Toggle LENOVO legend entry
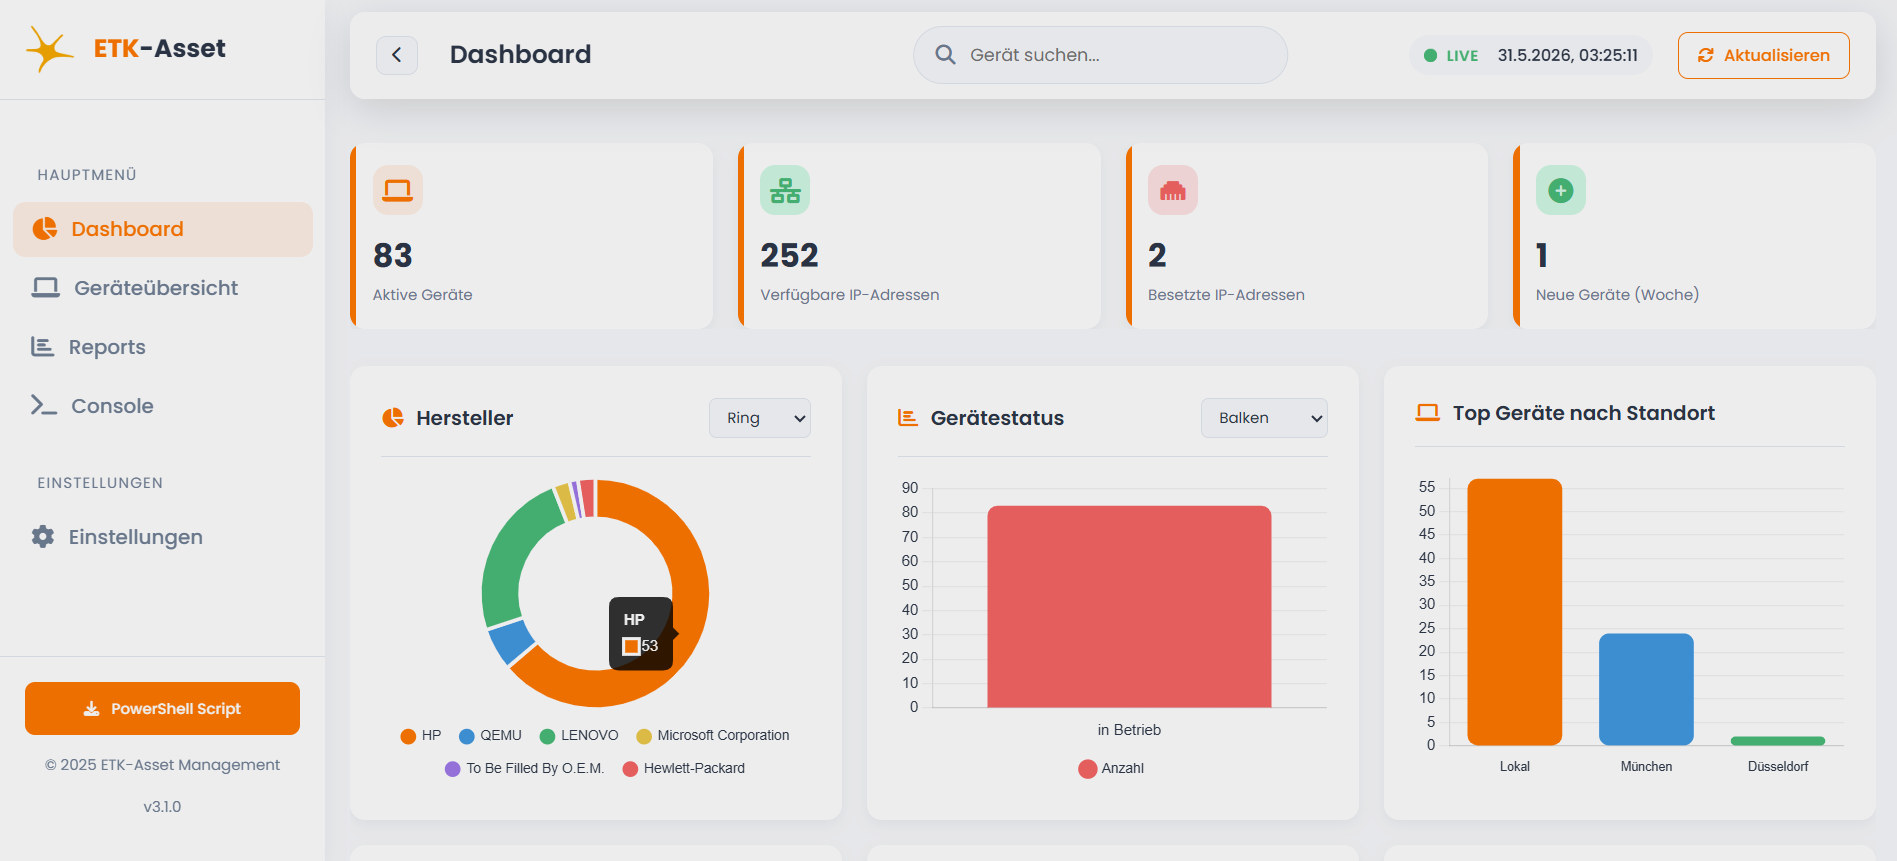Image resolution: width=1897 pixels, height=861 pixels. [579, 736]
